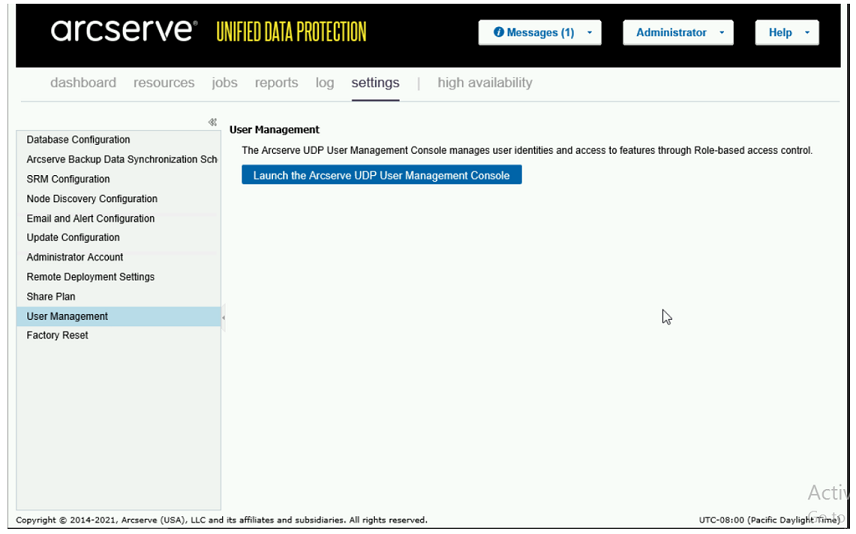The height and width of the screenshot is (534, 856).
Task: Open Arcserve Backup Data Synchronization Schedule
Action: [118, 159]
